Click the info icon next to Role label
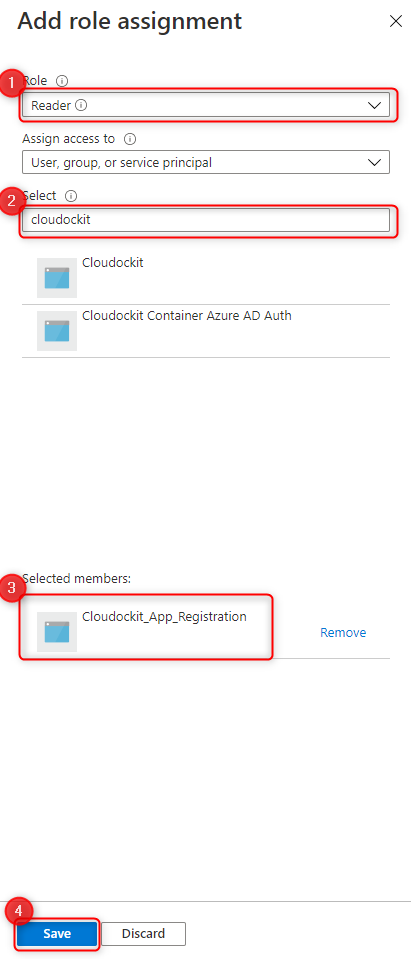The width and height of the screenshot is (411, 959). [62, 80]
